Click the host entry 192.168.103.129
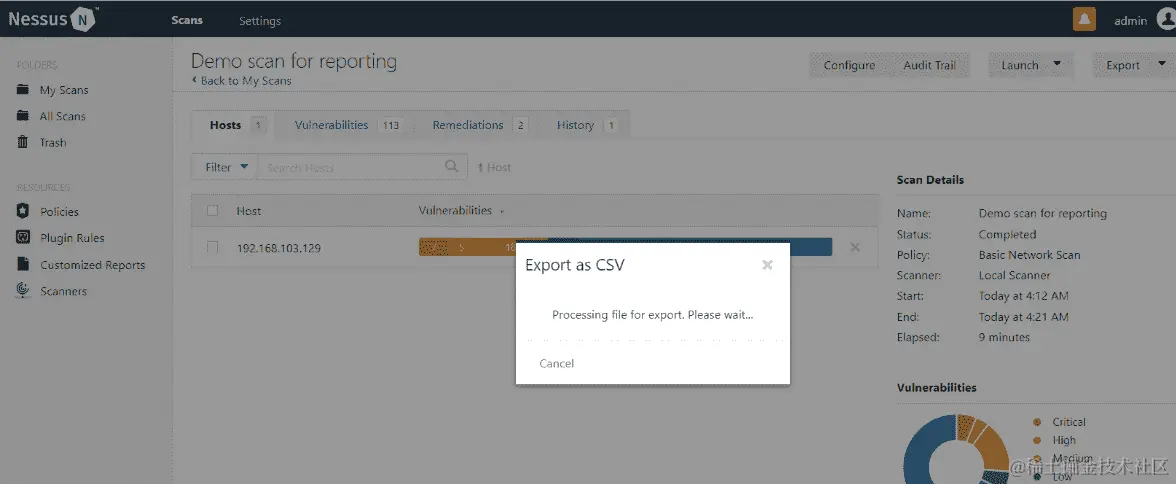1176x484 pixels. [278, 248]
